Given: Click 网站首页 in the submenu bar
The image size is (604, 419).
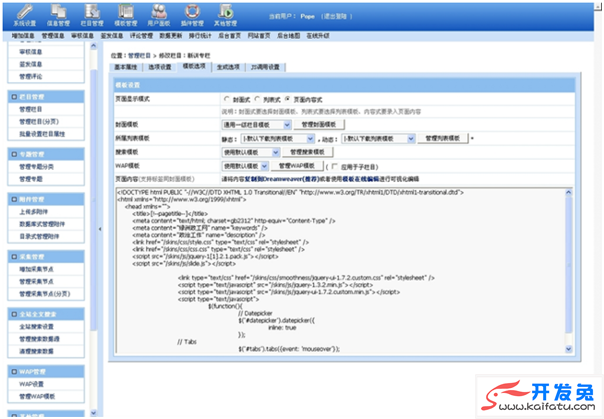Looking at the screenshot, I should (259, 36).
